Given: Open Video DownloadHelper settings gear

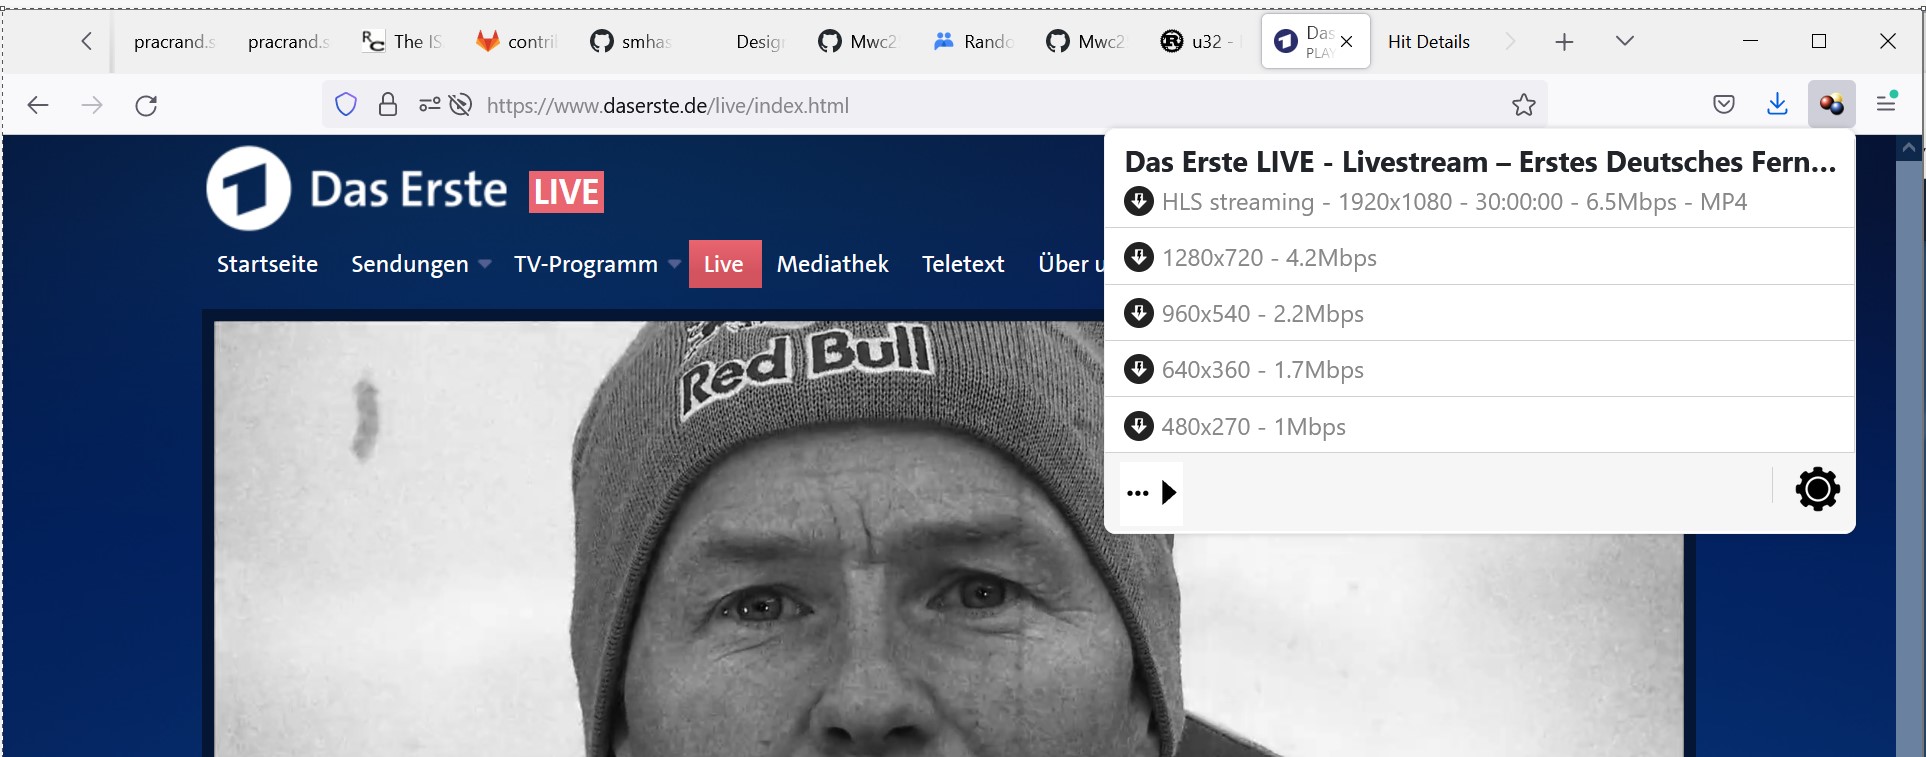Looking at the screenshot, I should pos(1817,490).
